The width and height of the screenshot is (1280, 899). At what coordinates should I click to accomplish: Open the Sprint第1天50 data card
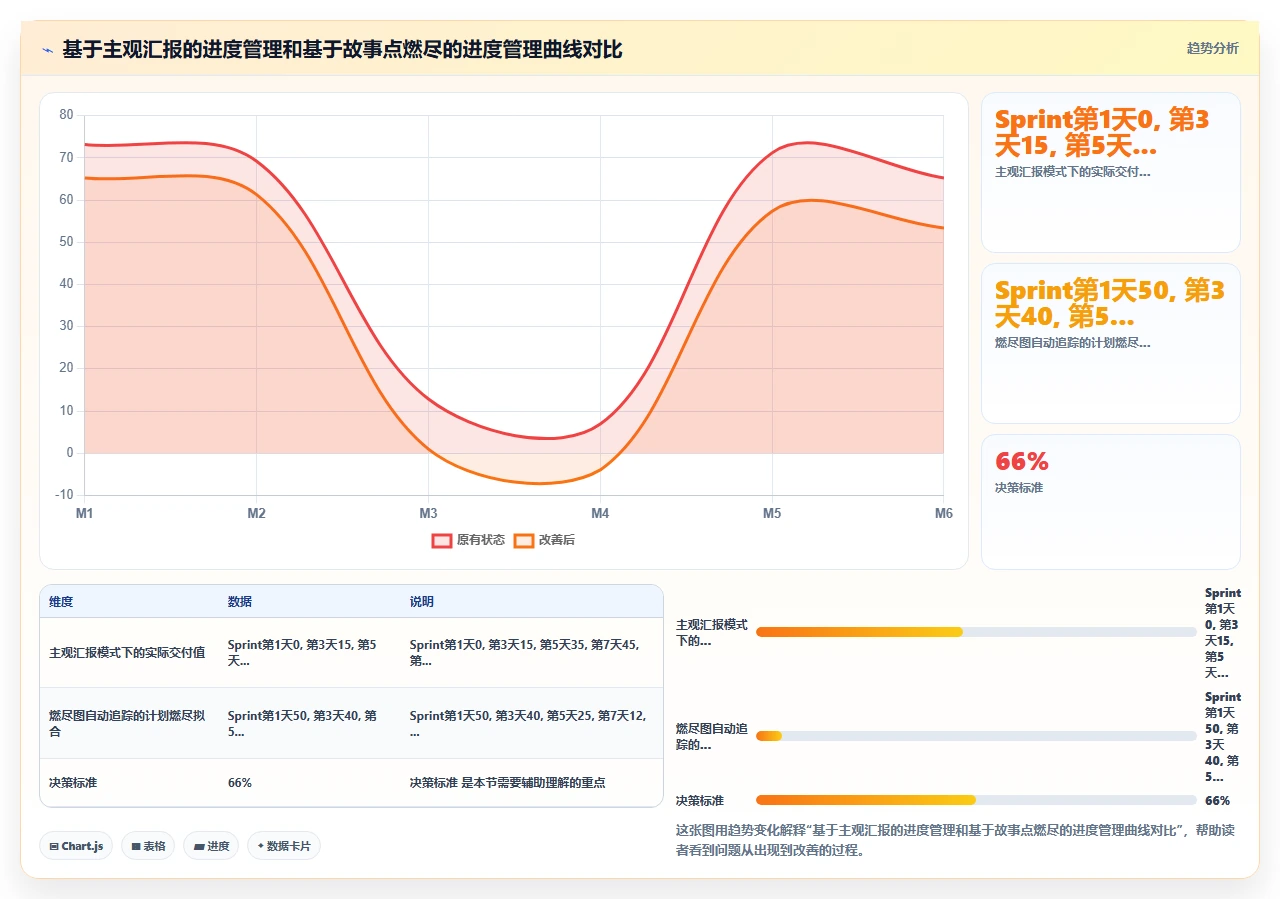pyautogui.click(x=1111, y=343)
